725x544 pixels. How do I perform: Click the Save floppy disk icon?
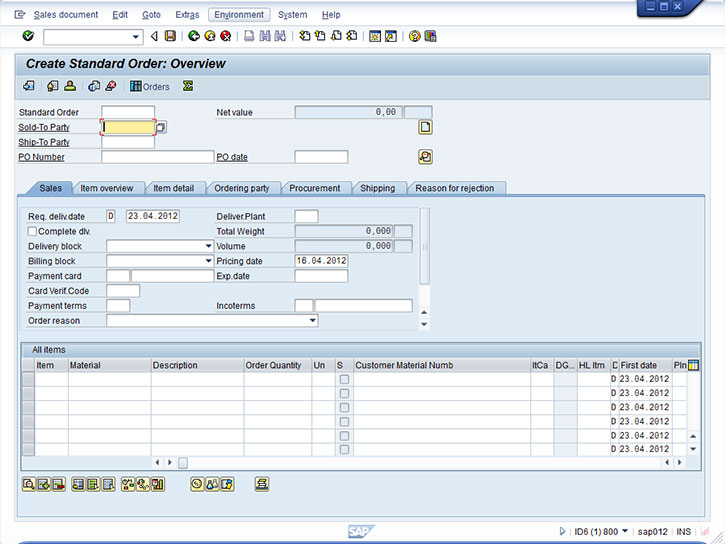click(170, 36)
